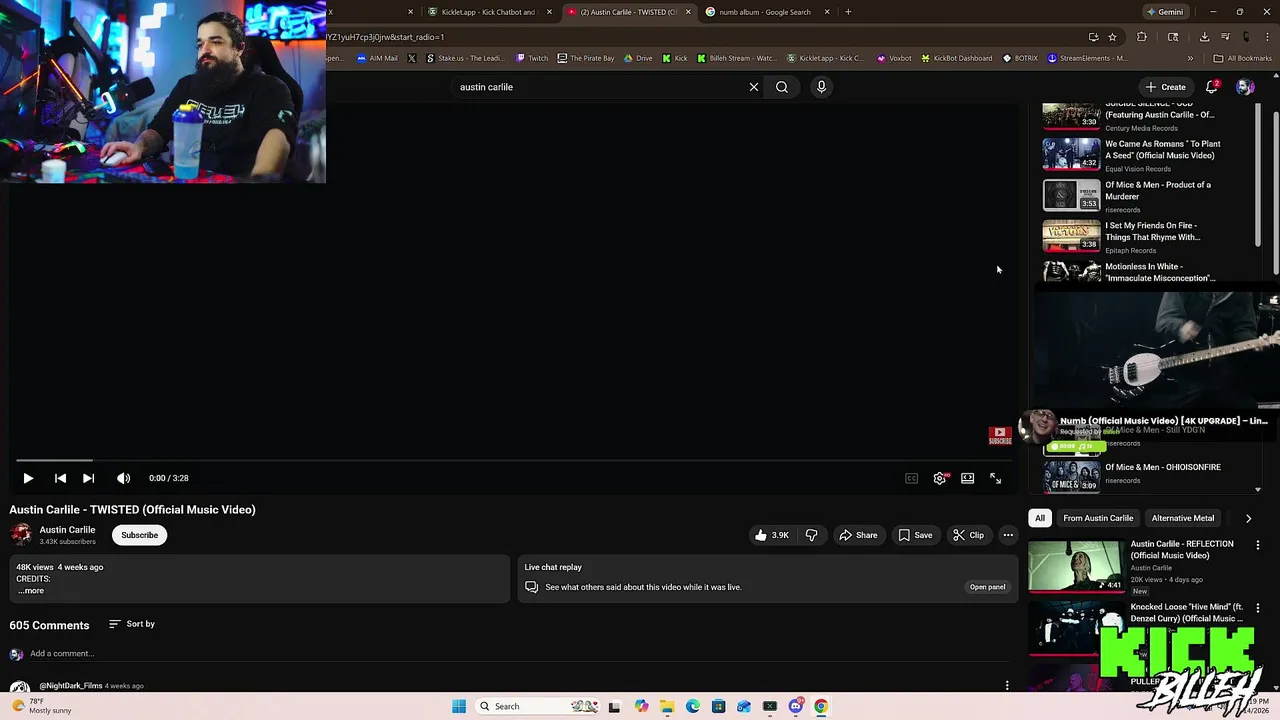The height and width of the screenshot is (720, 1280).
Task: Open more actions ellipsis under video
Action: pos(1008,535)
